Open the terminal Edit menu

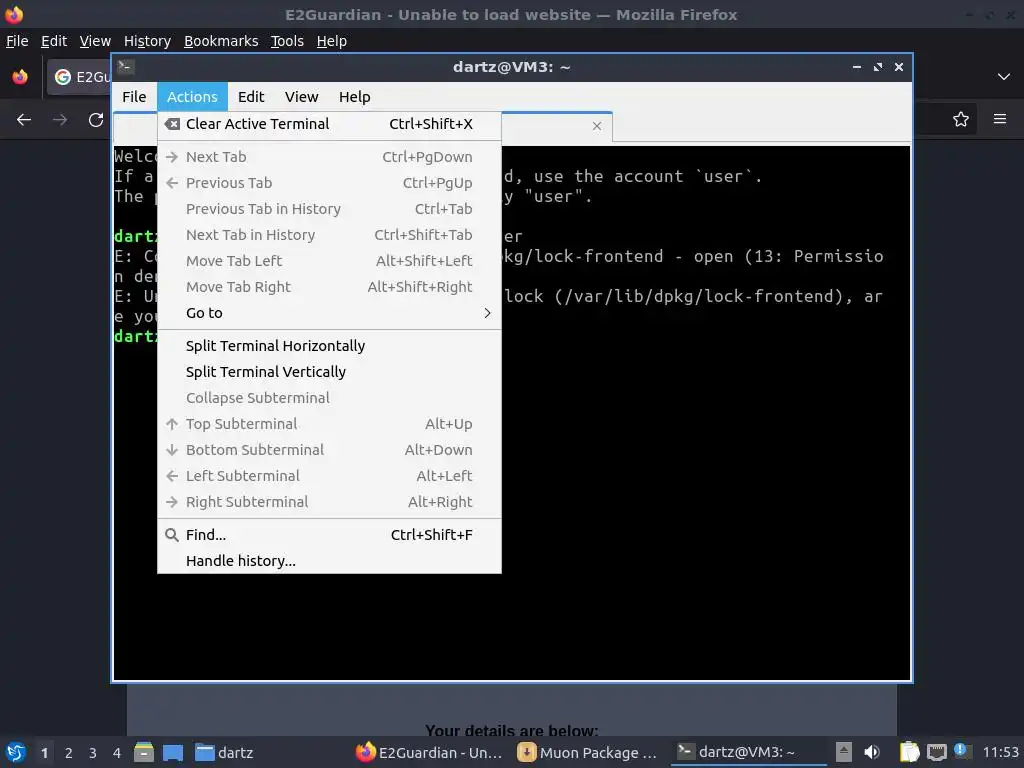pyautogui.click(x=251, y=97)
